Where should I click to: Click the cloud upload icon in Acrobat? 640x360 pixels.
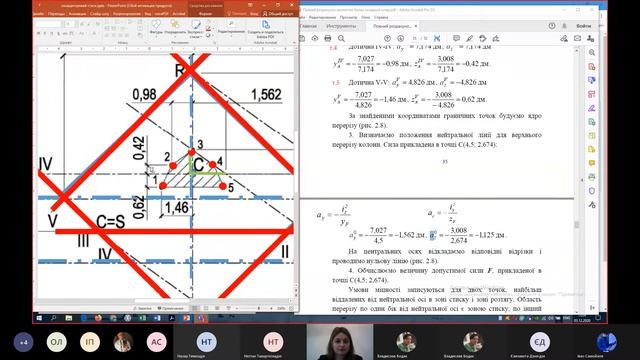coord(315,38)
